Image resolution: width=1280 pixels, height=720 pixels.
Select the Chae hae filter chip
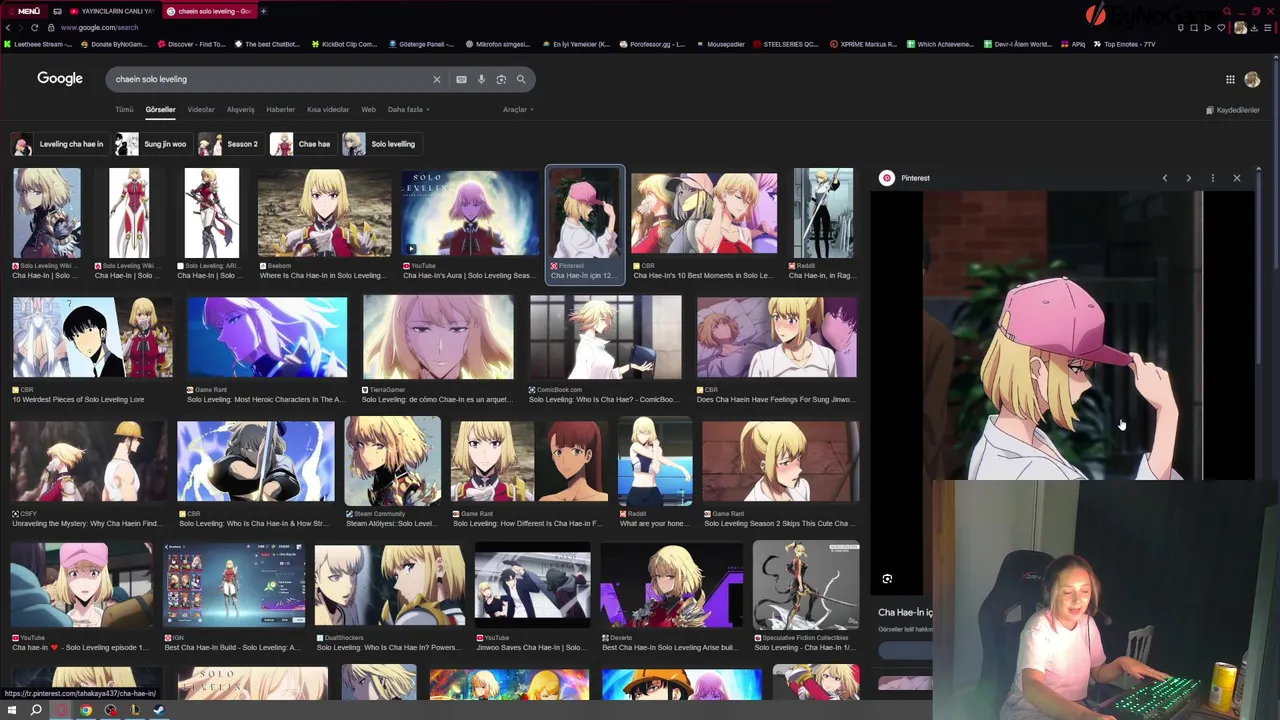[x=301, y=144]
